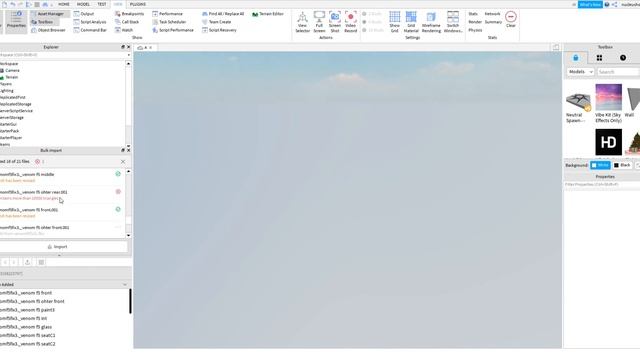Image resolution: width=640 pixels, height=360 pixels.
Task: Select 'venom f5 paint3' asset
Action: [x=27, y=310]
